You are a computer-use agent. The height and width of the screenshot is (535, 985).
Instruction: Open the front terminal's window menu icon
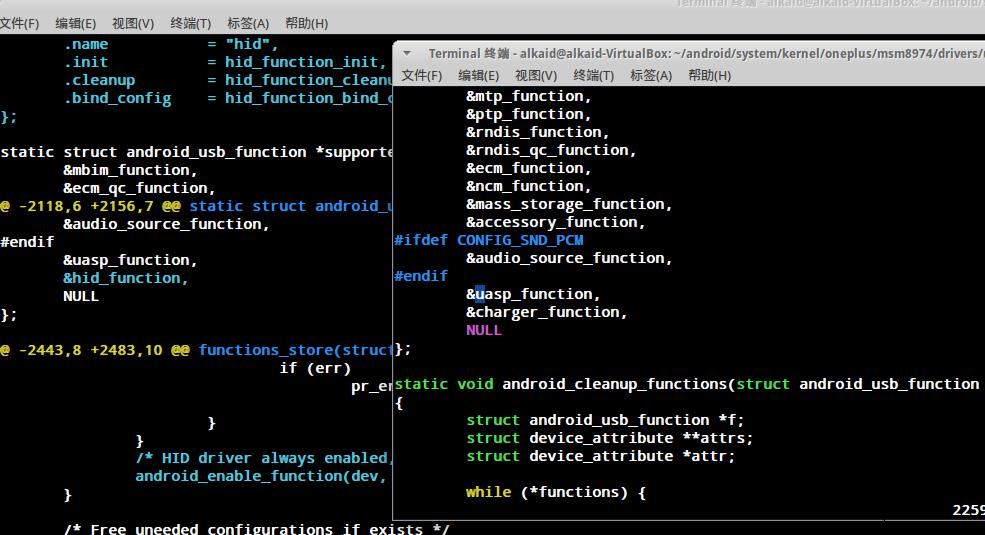[409, 54]
